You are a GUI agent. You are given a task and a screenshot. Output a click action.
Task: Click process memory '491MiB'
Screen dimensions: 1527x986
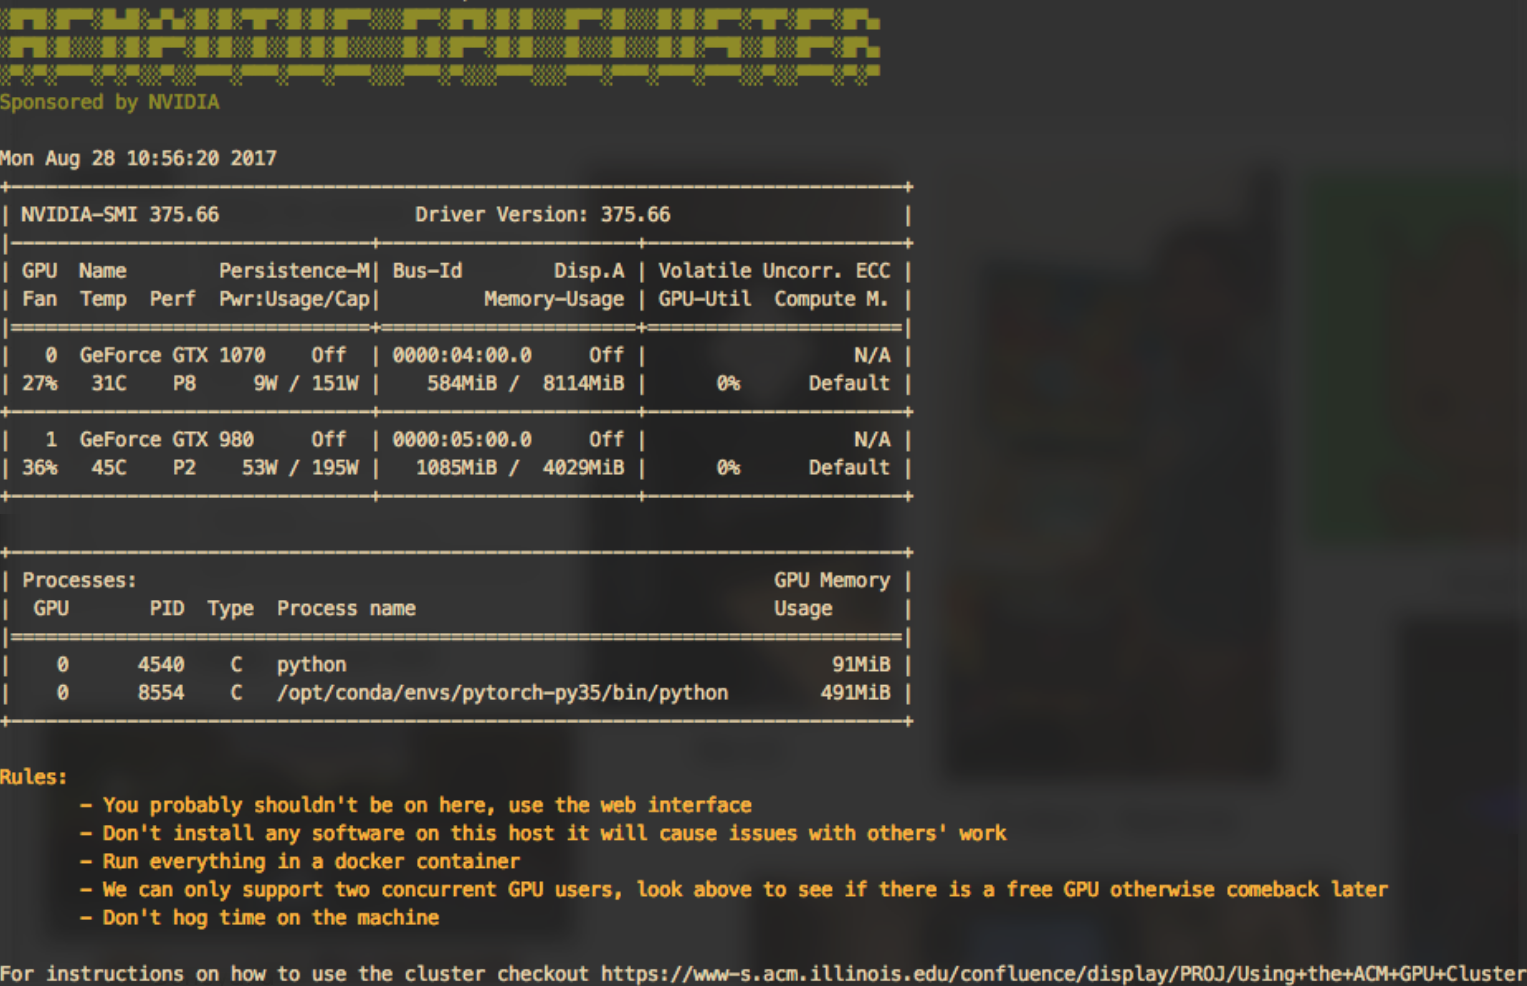click(x=855, y=692)
